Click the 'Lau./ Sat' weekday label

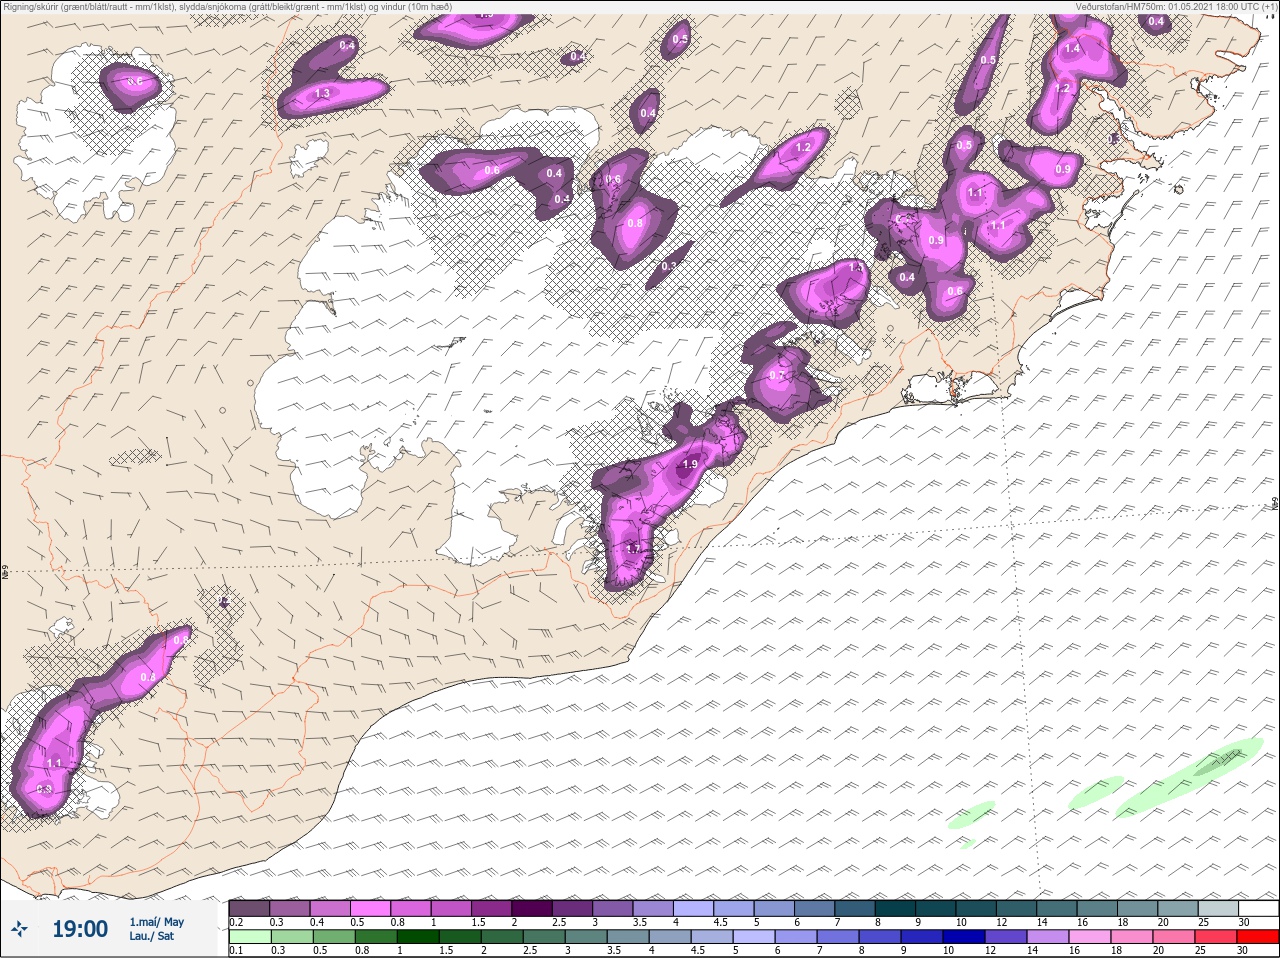151,937
